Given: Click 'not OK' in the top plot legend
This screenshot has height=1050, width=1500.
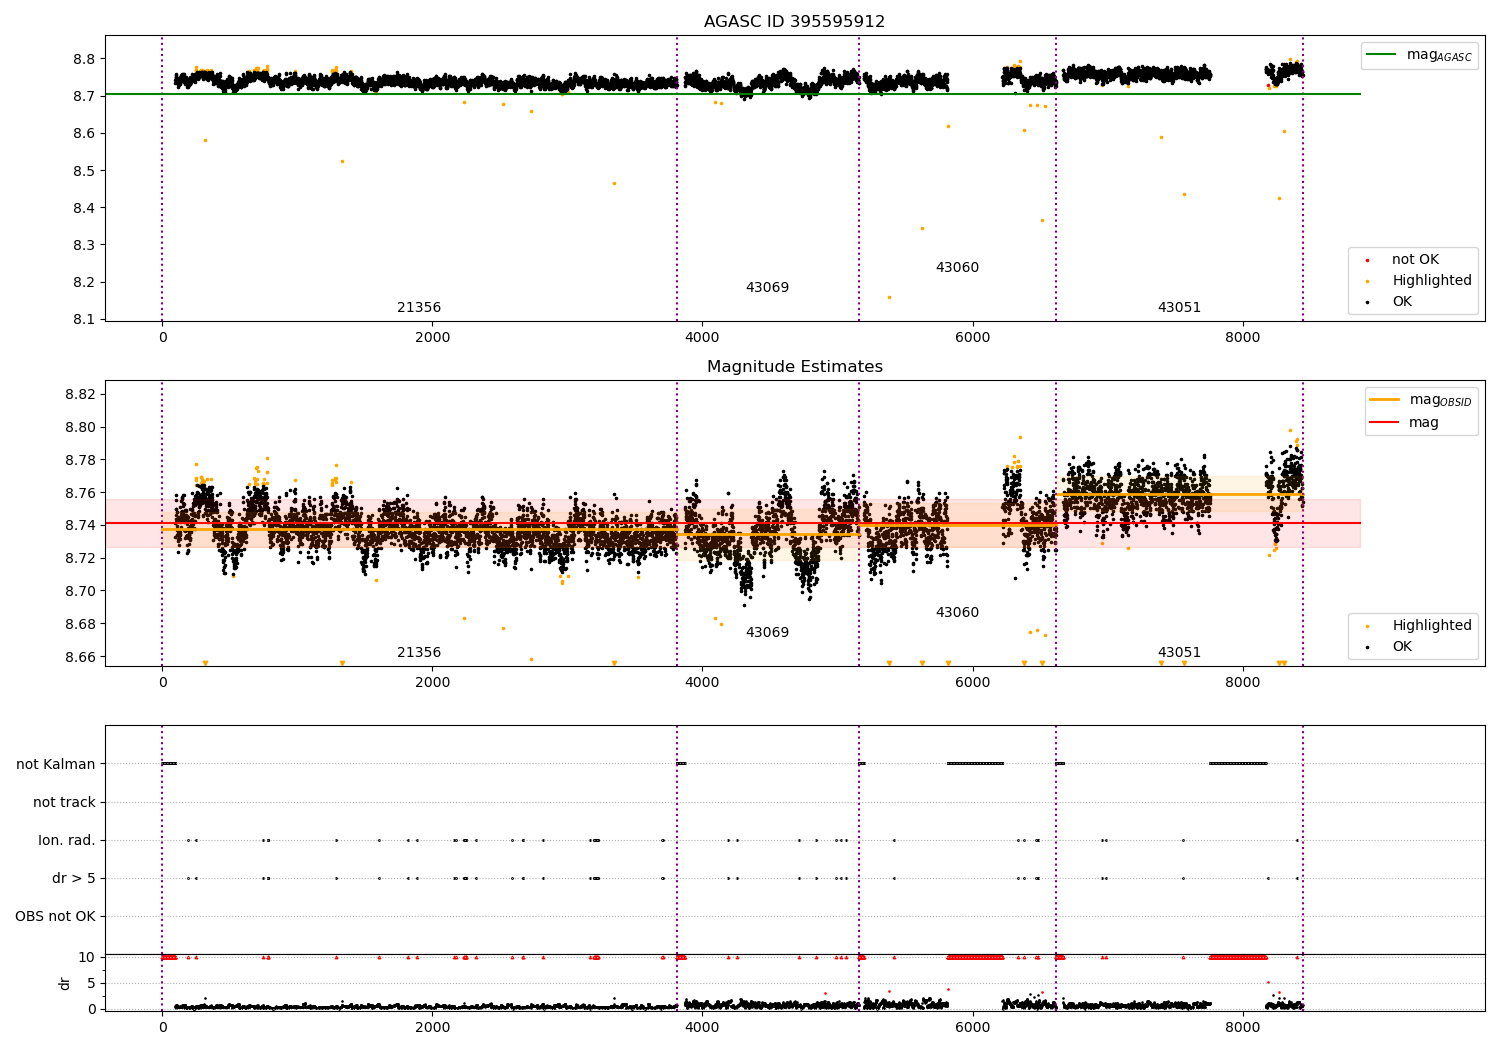Looking at the screenshot, I should 1415,260.
